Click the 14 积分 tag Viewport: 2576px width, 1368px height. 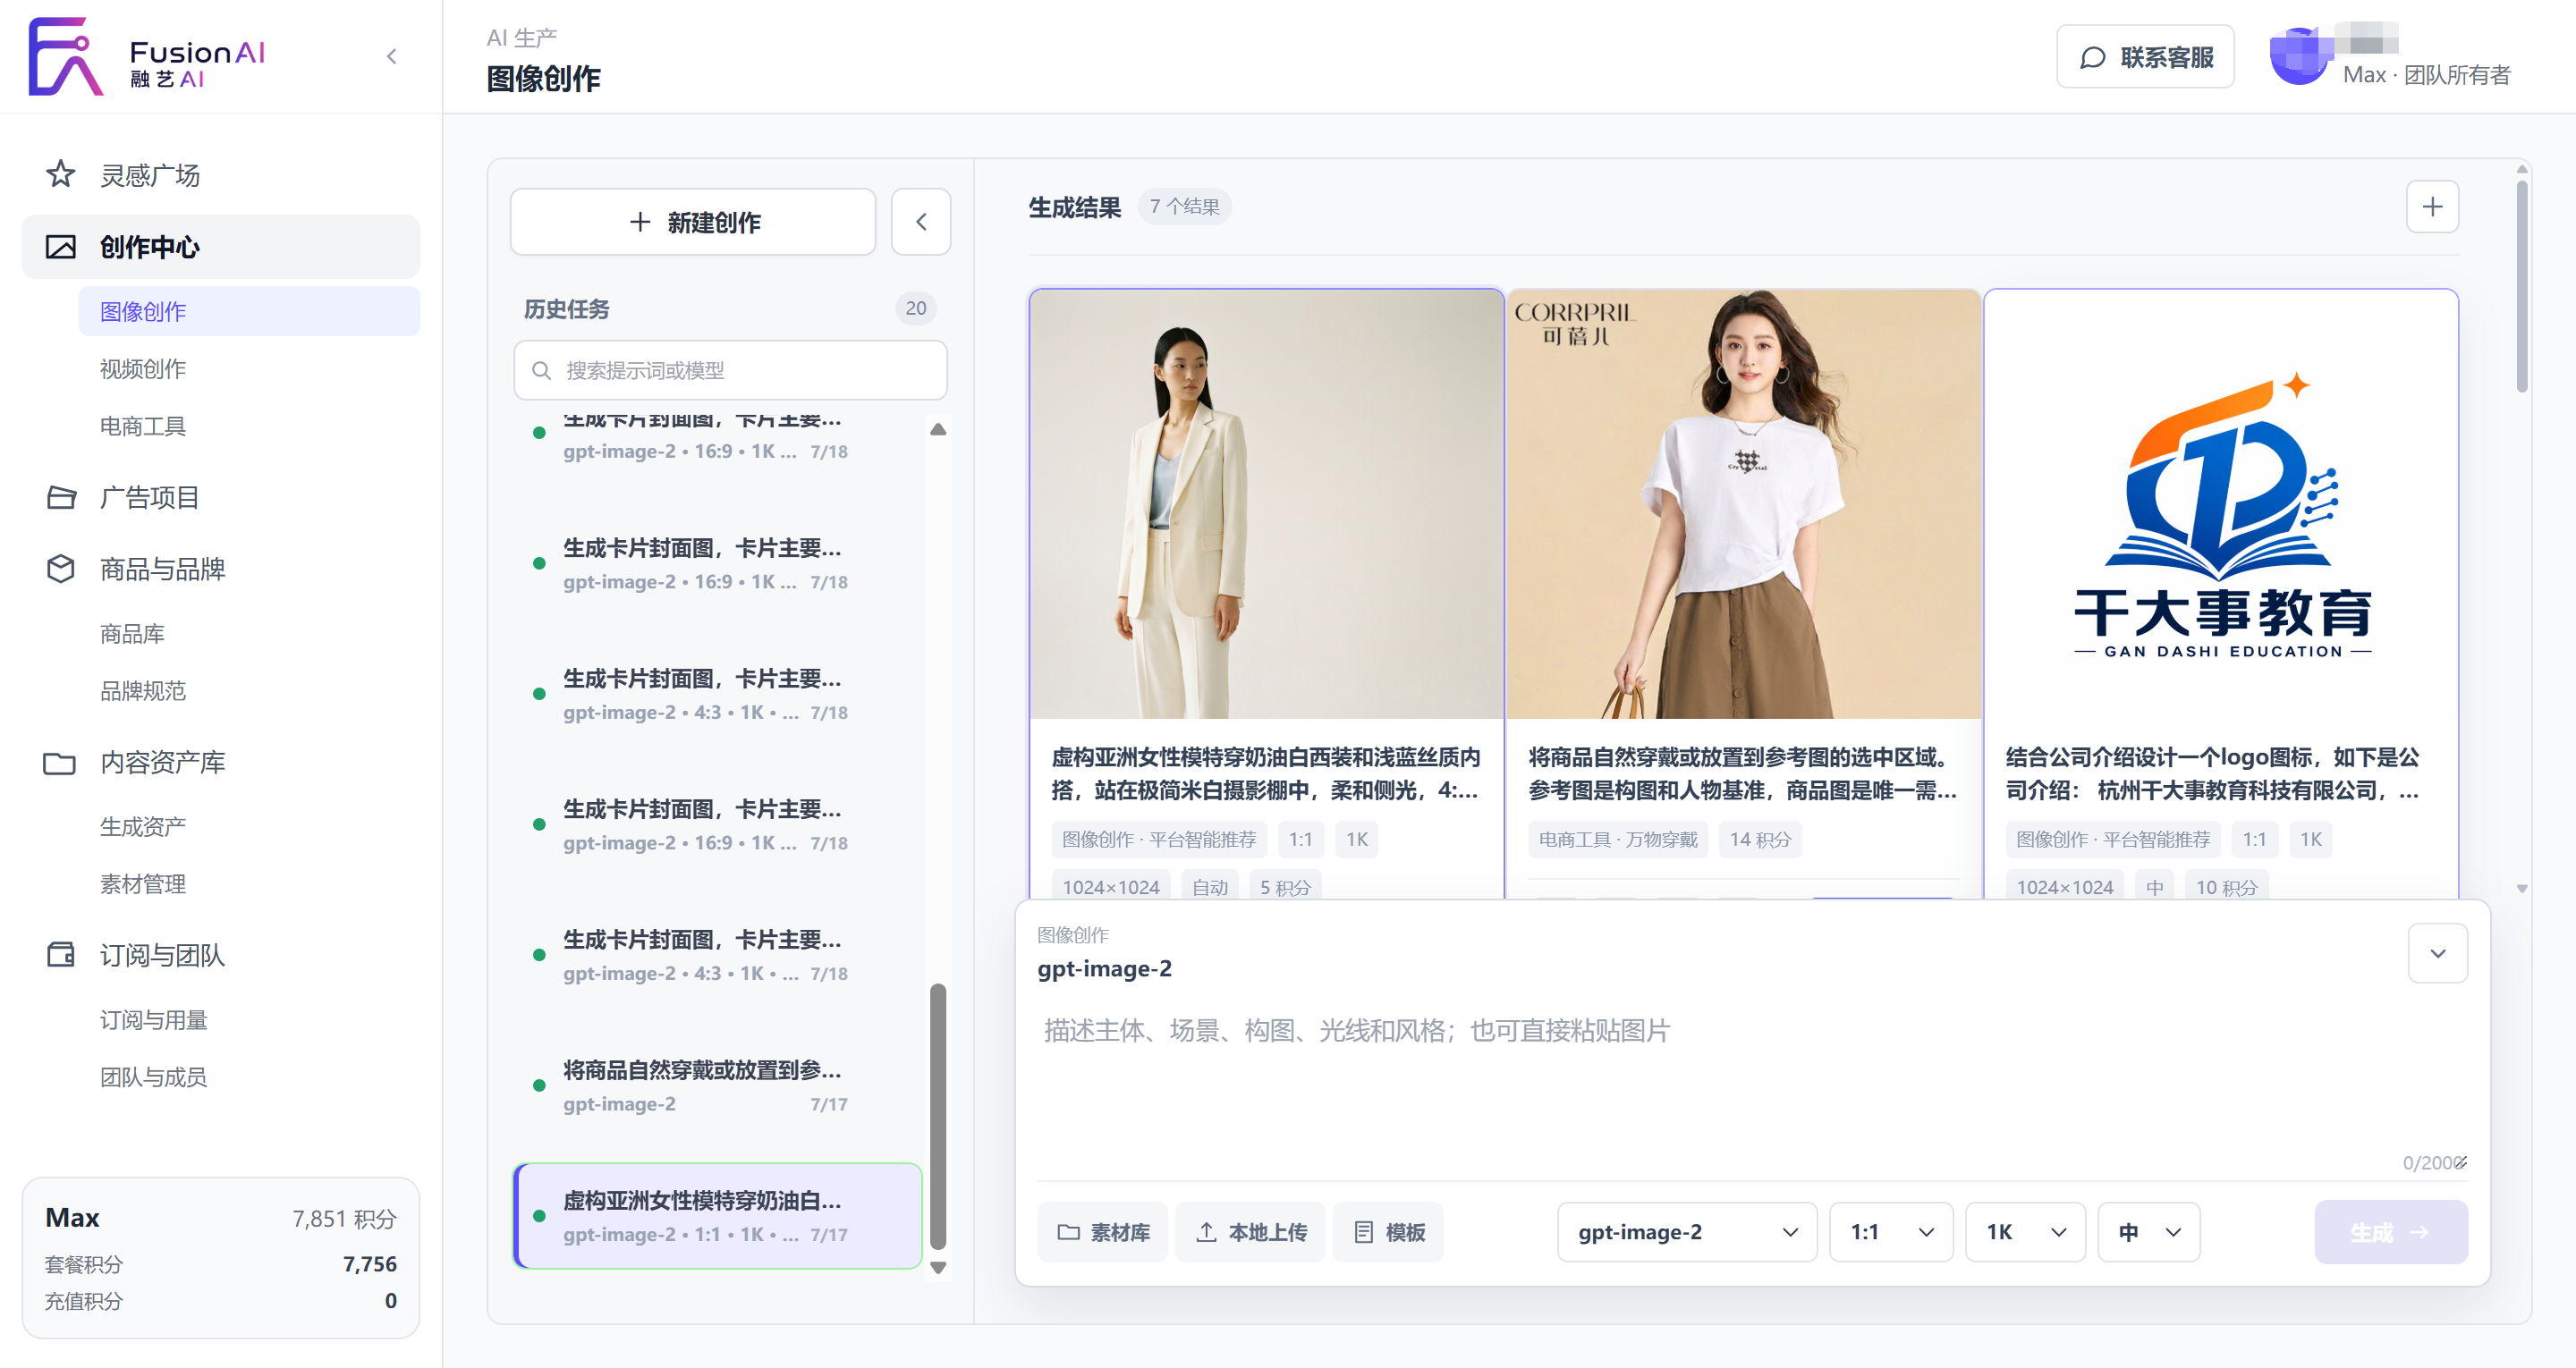(1760, 840)
